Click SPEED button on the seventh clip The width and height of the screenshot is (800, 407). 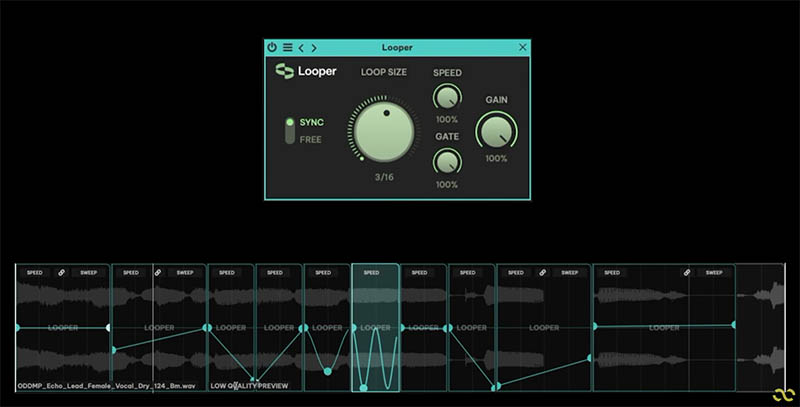419,273
